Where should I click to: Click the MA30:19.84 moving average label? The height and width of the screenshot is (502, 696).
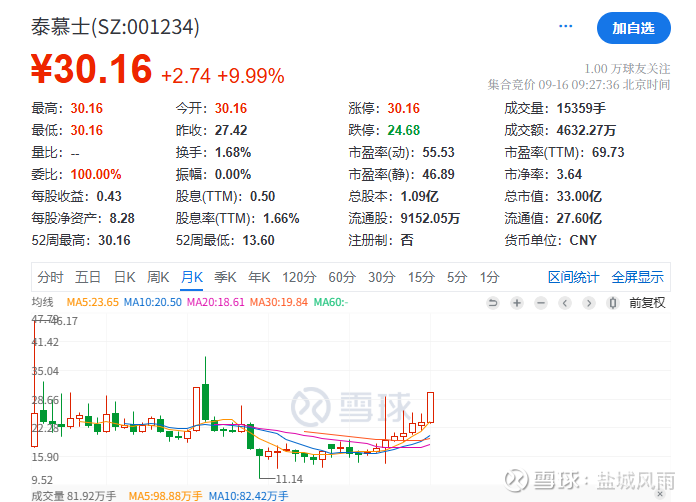pos(278,302)
